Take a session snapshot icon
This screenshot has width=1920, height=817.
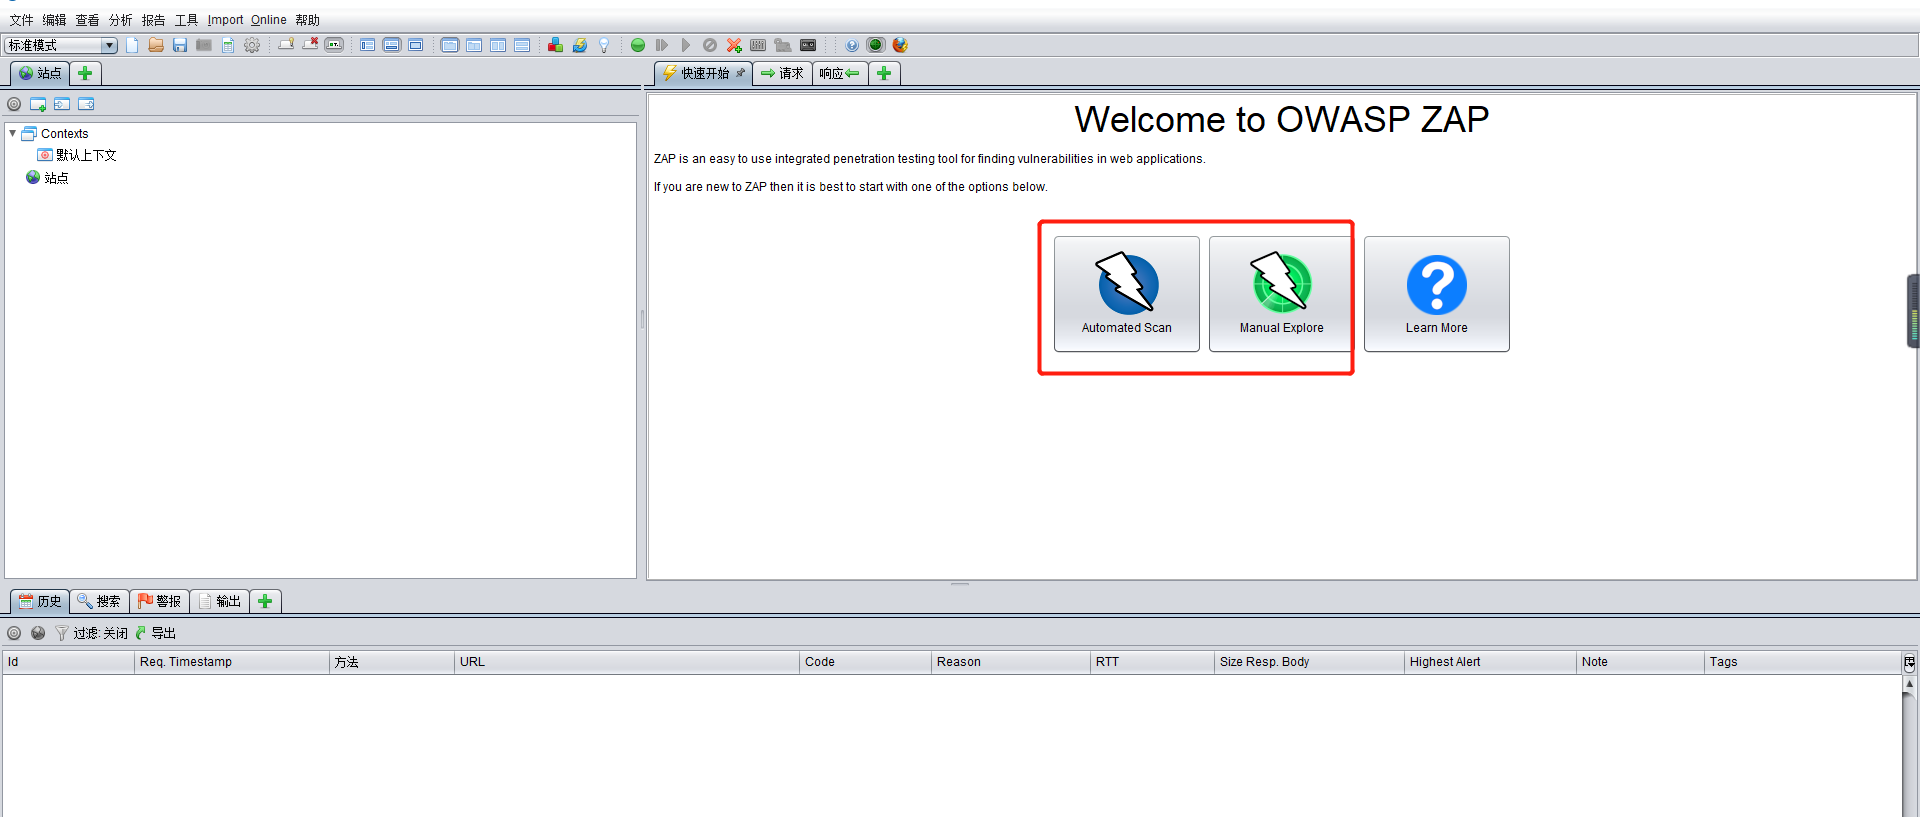coord(204,45)
